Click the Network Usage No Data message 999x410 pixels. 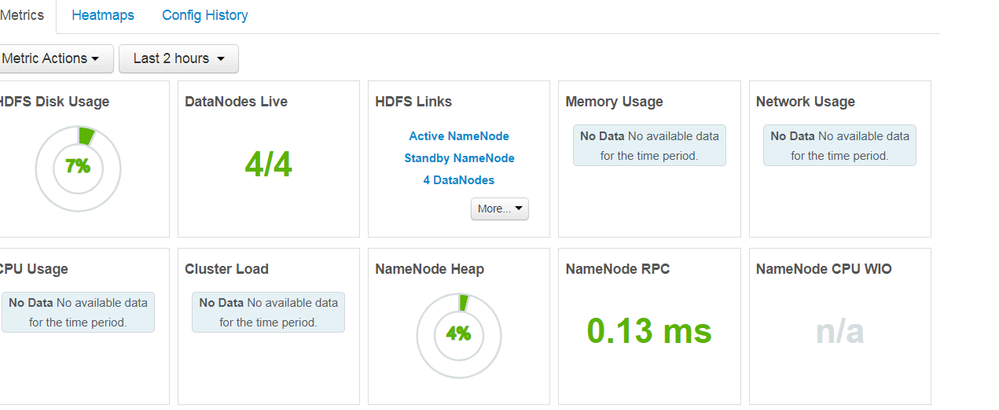pyautogui.click(x=839, y=145)
